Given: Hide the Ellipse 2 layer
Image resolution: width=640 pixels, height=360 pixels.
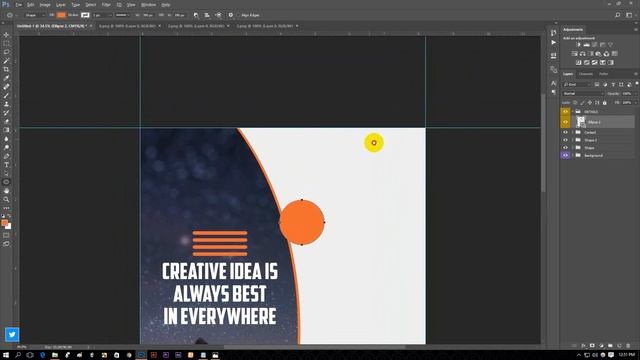Looking at the screenshot, I should point(565,122).
